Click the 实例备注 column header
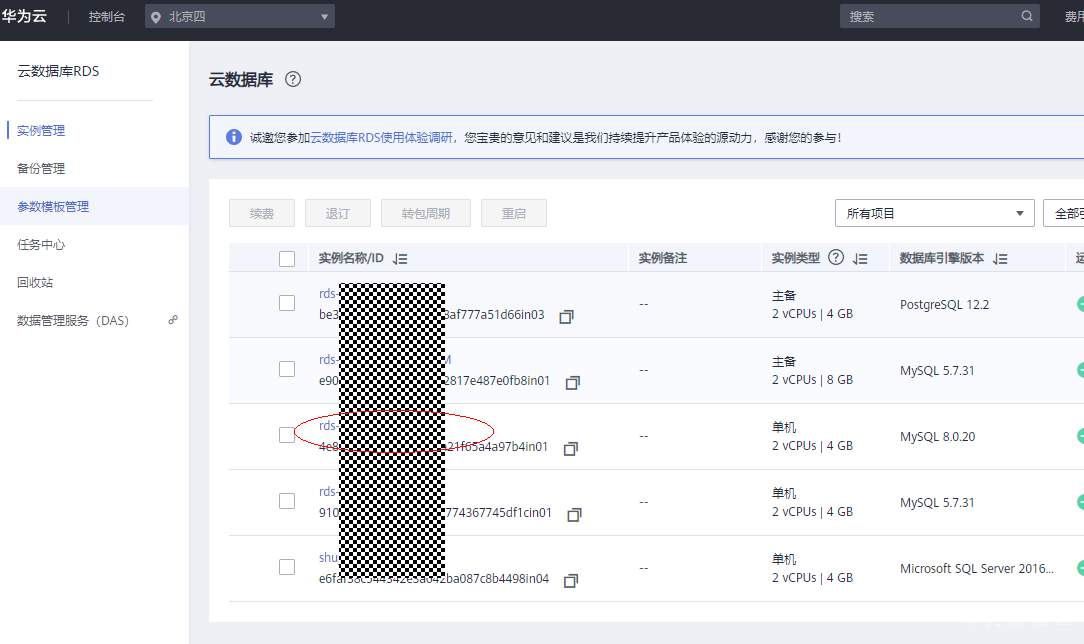Viewport: 1084px width, 644px height. point(662,258)
